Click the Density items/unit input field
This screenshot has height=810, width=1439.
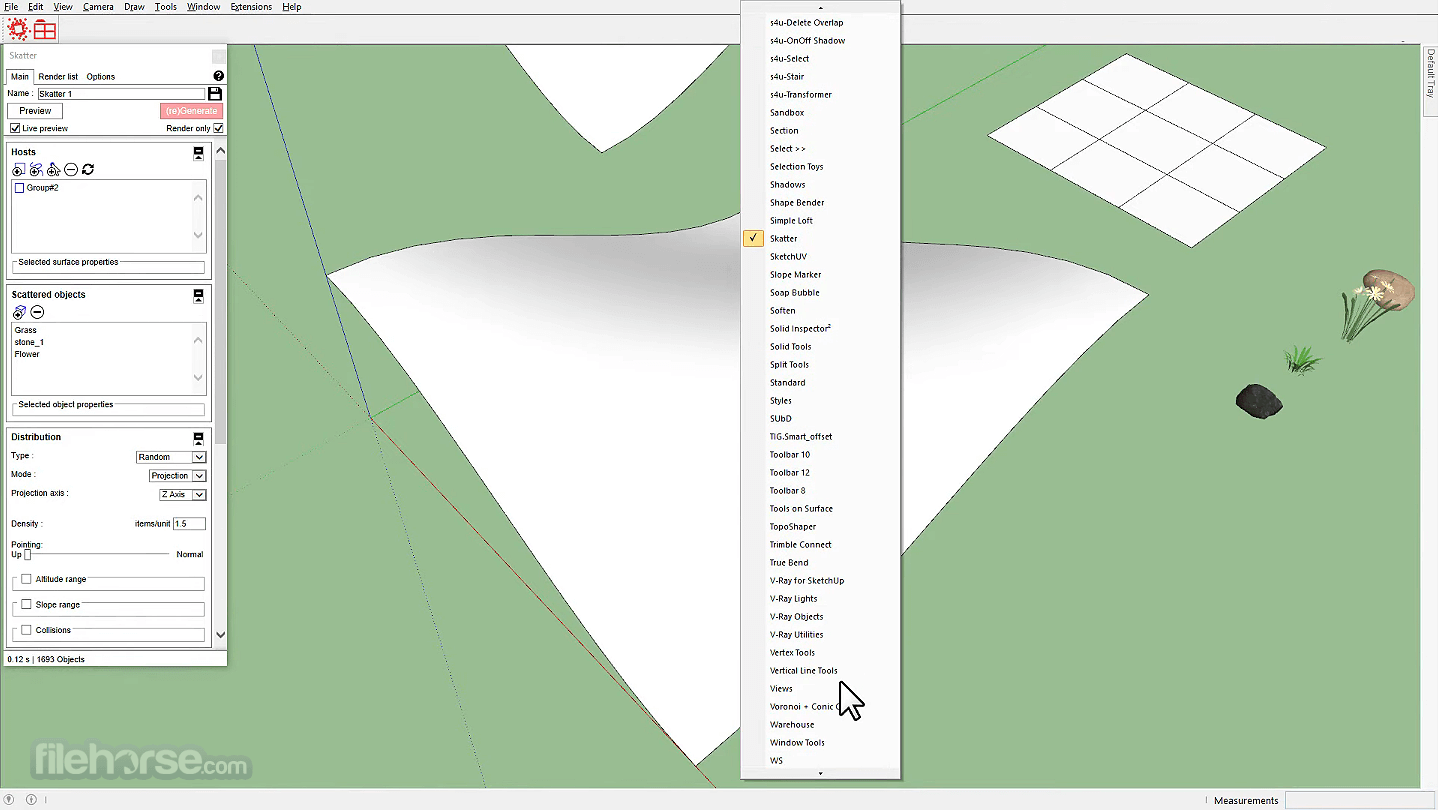[189, 524]
